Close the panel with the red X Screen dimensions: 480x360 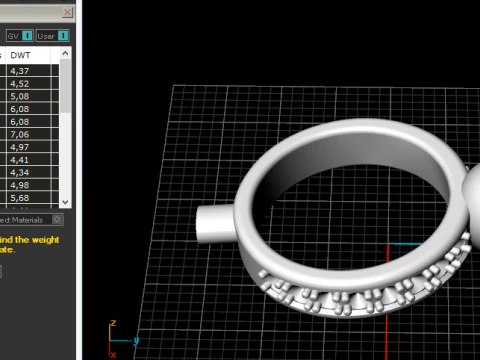(x=67, y=12)
